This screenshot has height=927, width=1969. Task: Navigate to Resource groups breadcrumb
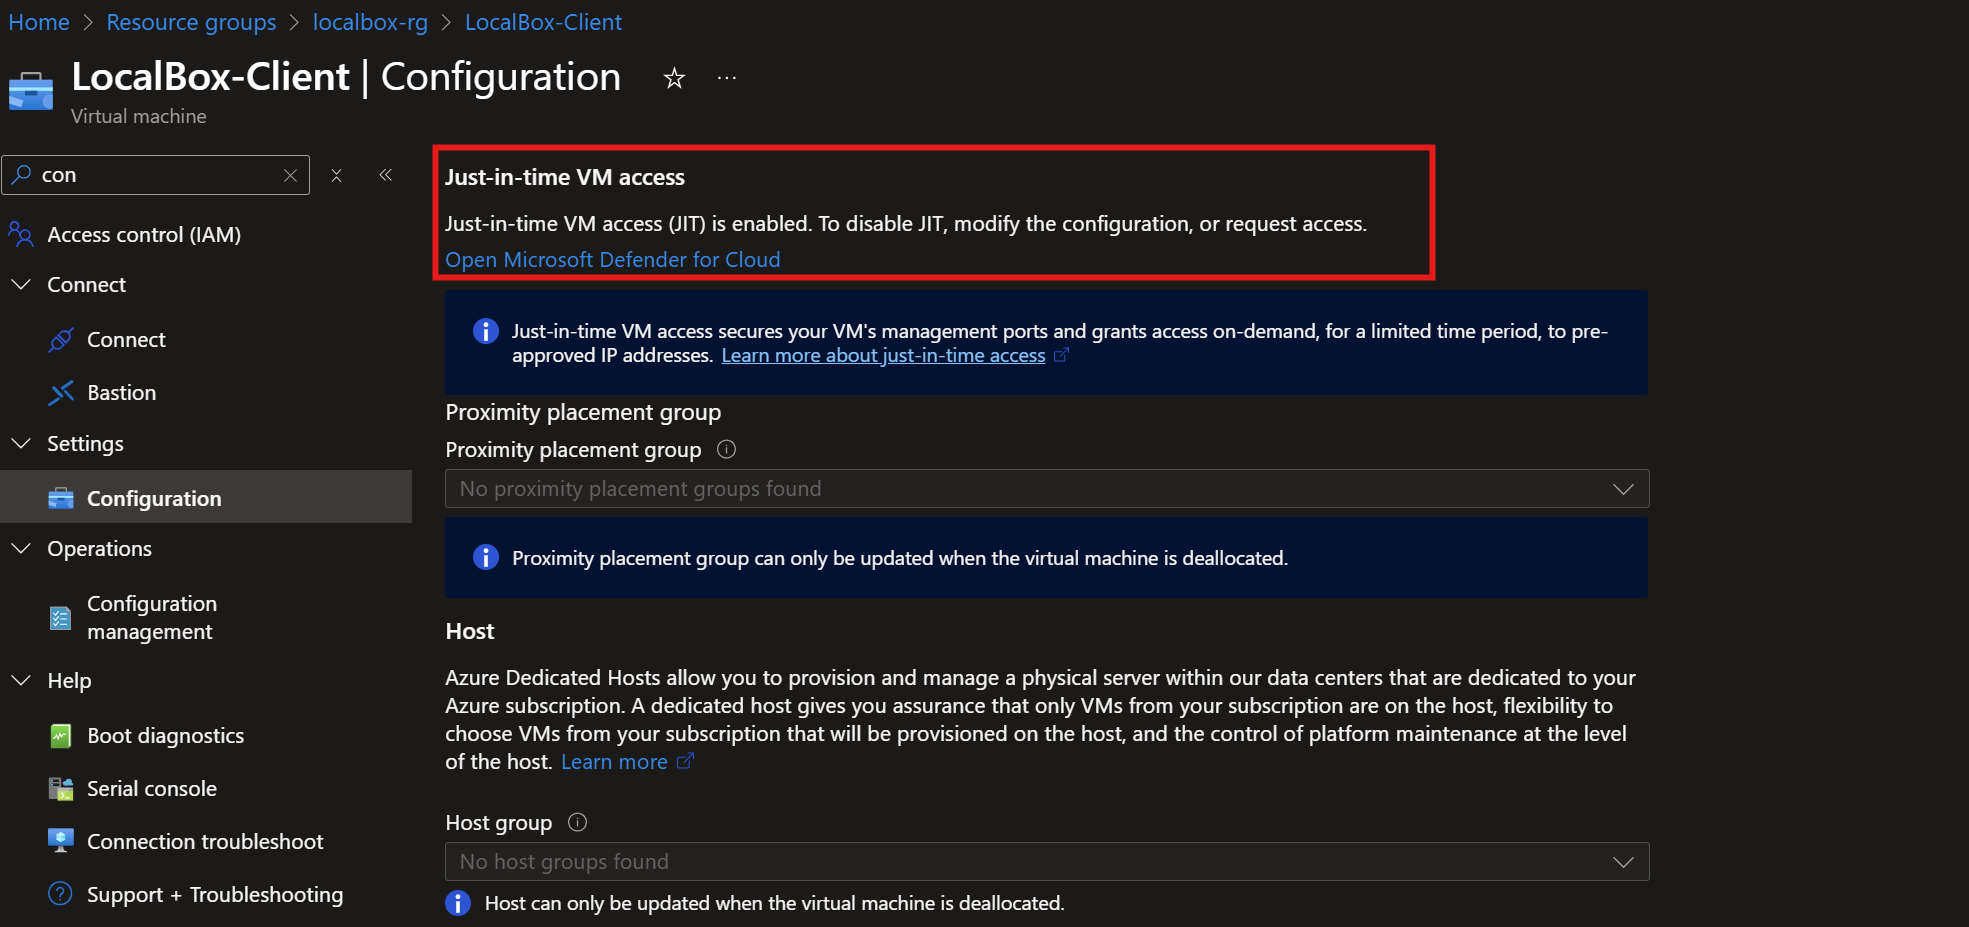pyautogui.click(x=191, y=22)
